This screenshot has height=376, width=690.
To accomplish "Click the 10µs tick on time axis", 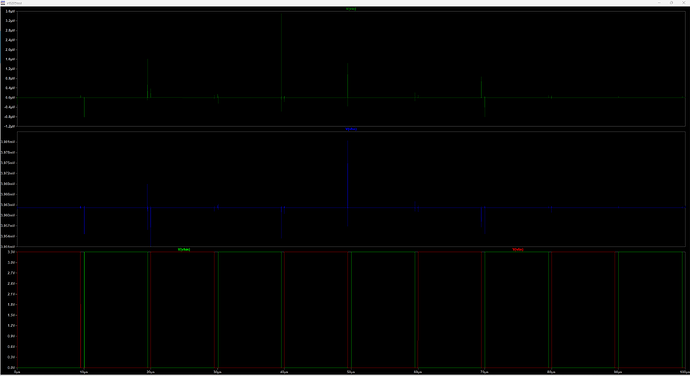I will [x=84, y=372].
